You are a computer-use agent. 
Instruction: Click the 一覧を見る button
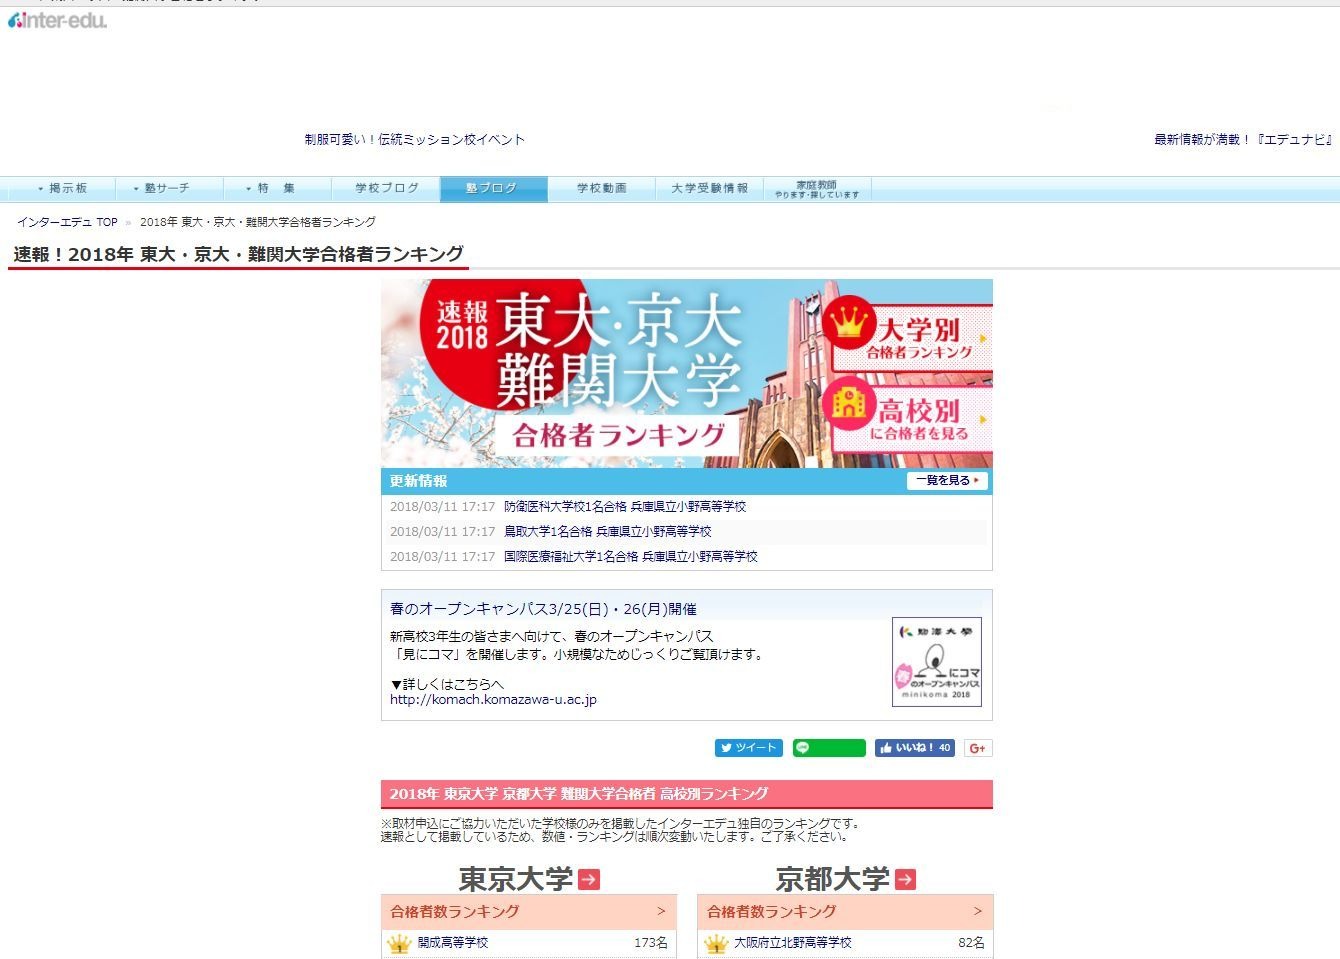tap(947, 481)
